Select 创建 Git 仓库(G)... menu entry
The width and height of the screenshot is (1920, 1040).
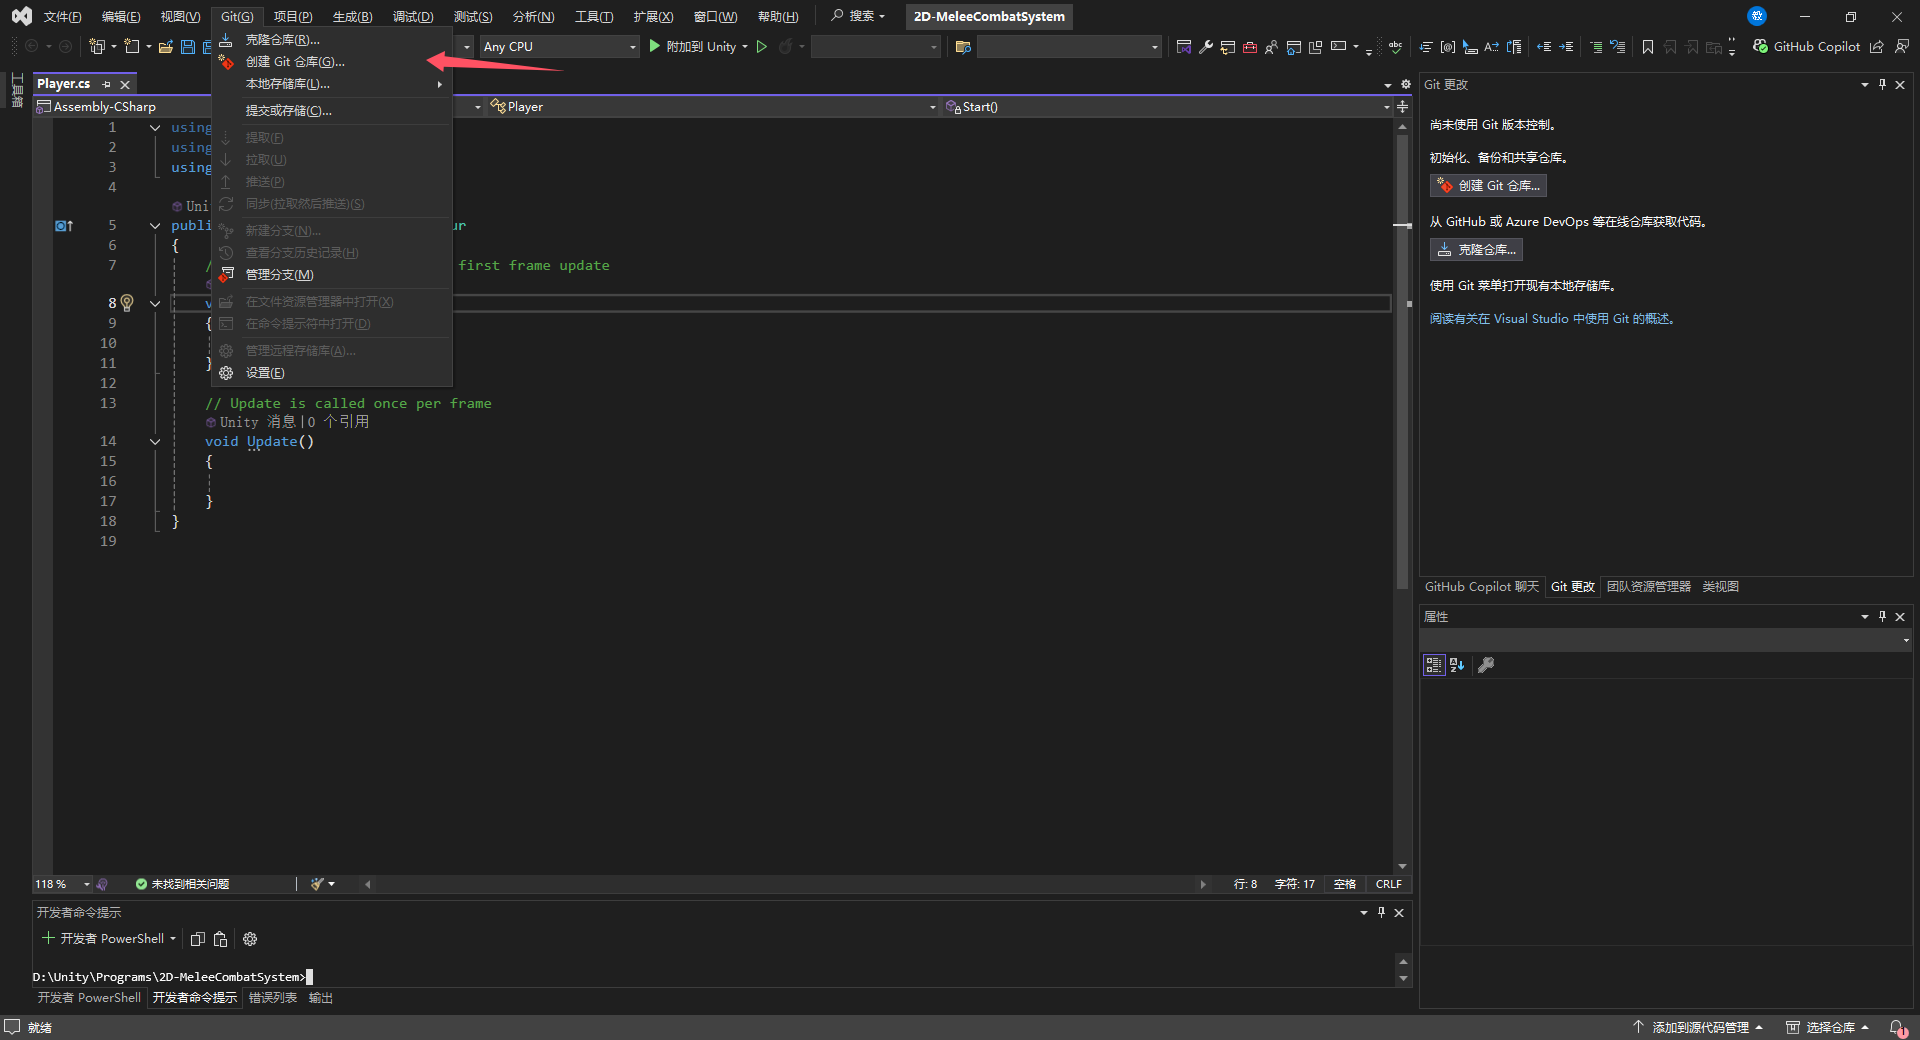pyautogui.click(x=332, y=62)
